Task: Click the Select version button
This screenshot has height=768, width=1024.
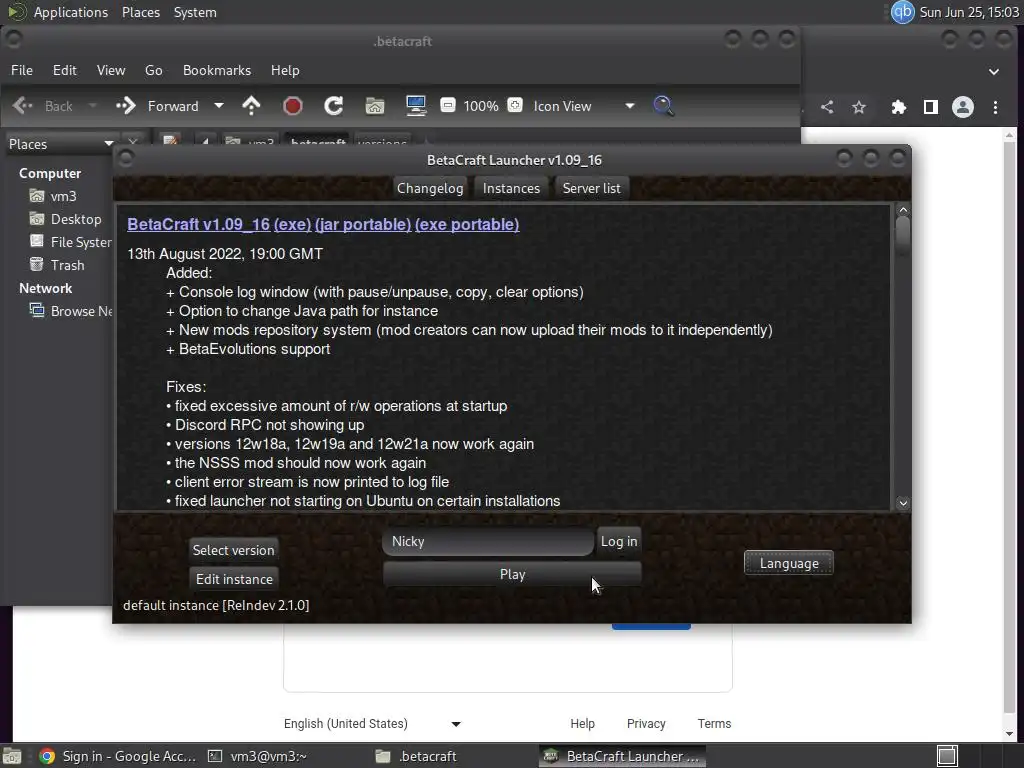Action: pos(234,551)
